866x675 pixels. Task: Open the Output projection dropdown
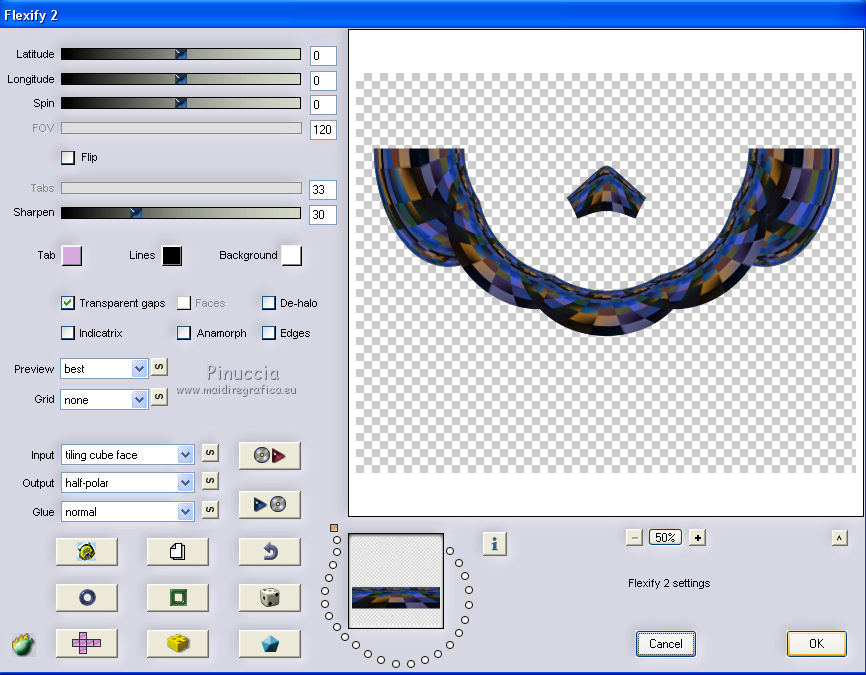[x=127, y=483]
